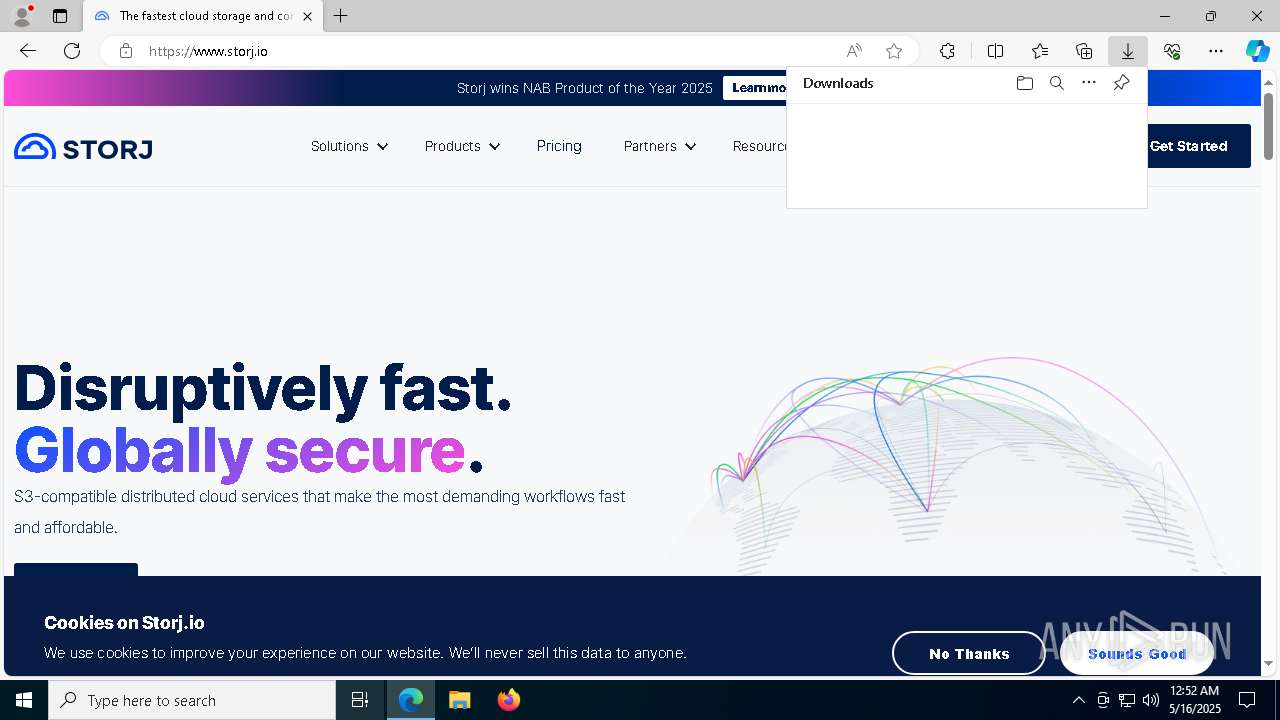This screenshot has width=1280, height=720.
Task: Open Task View on taskbar
Action: (360, 700)
